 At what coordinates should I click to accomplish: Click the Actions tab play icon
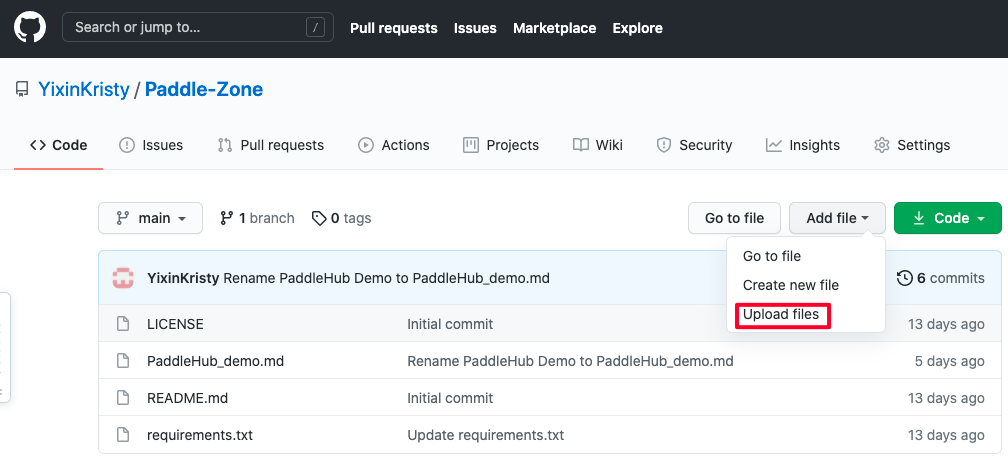[x=366, y=145]
